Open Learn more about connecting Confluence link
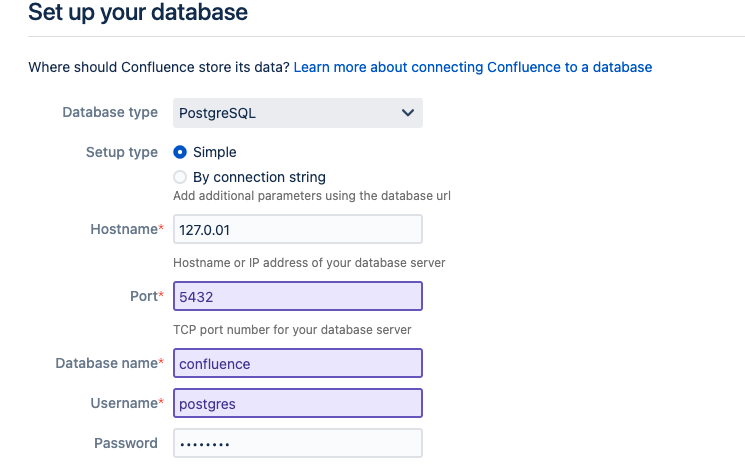This screenshot has height=474, width=745. pyautogui.click(x=473, y=67)
